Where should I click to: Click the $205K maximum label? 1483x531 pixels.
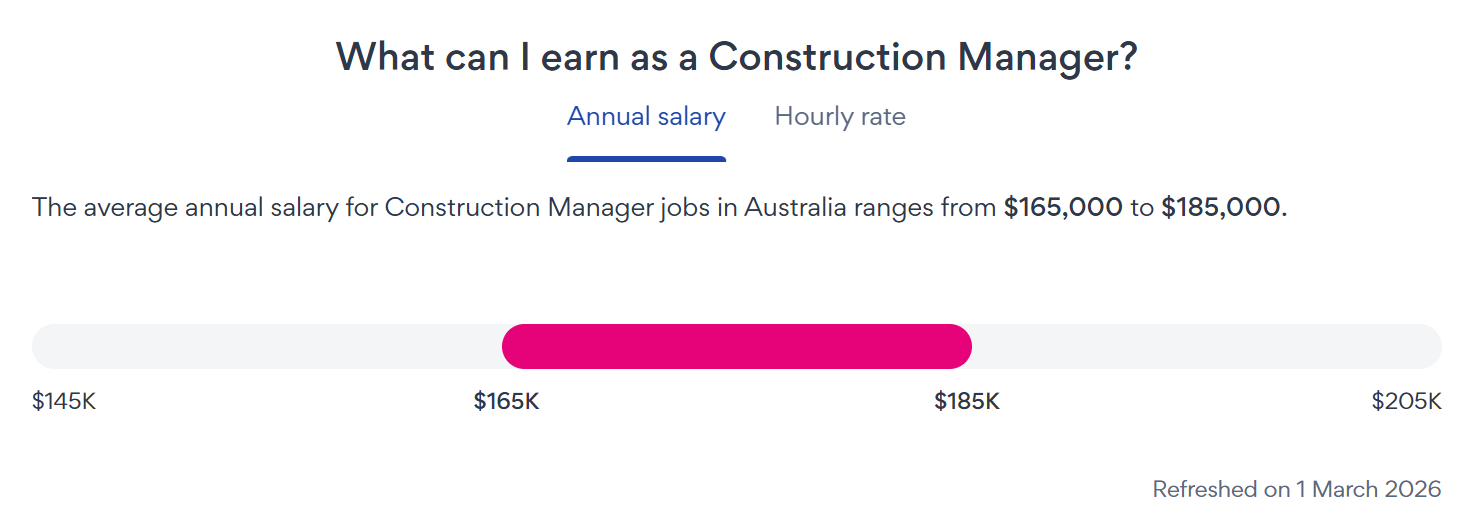tap(1406, 402)
